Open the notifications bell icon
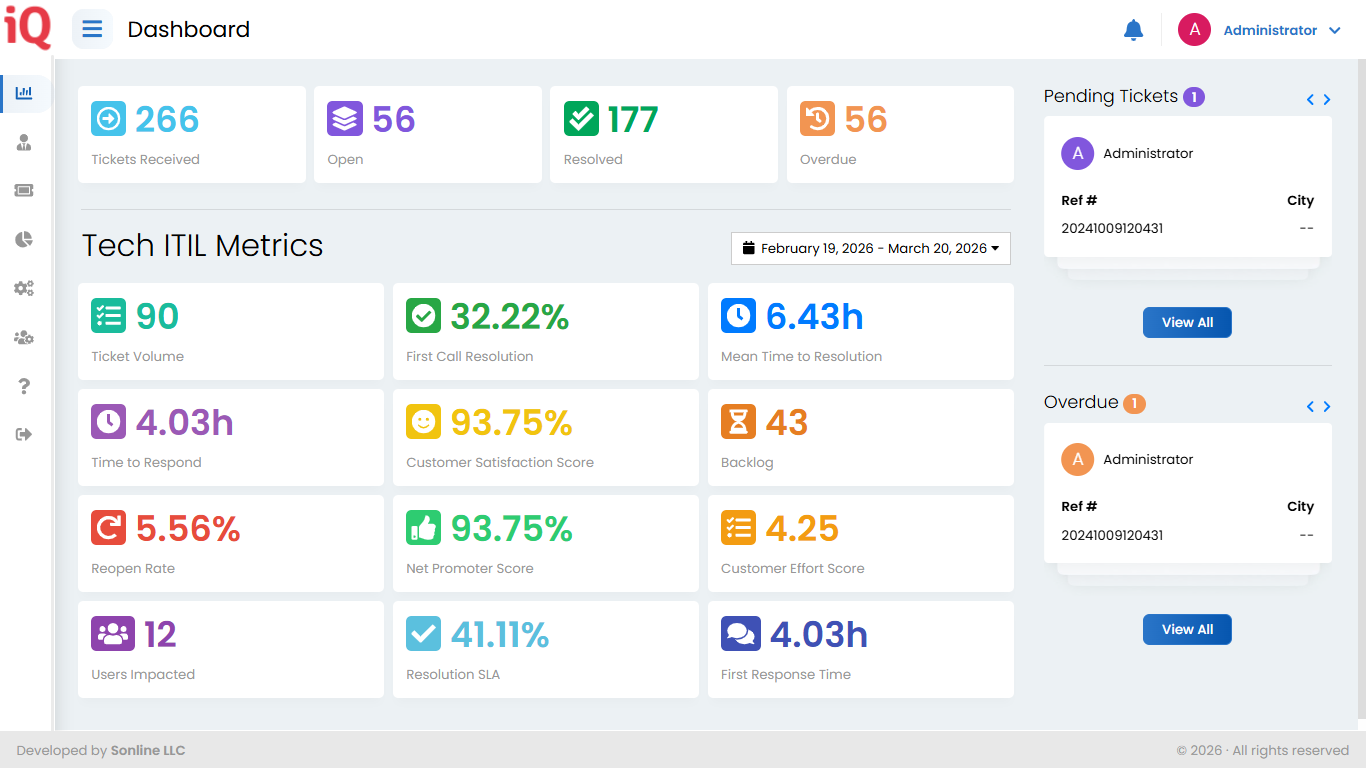 tap(1133, 30)
